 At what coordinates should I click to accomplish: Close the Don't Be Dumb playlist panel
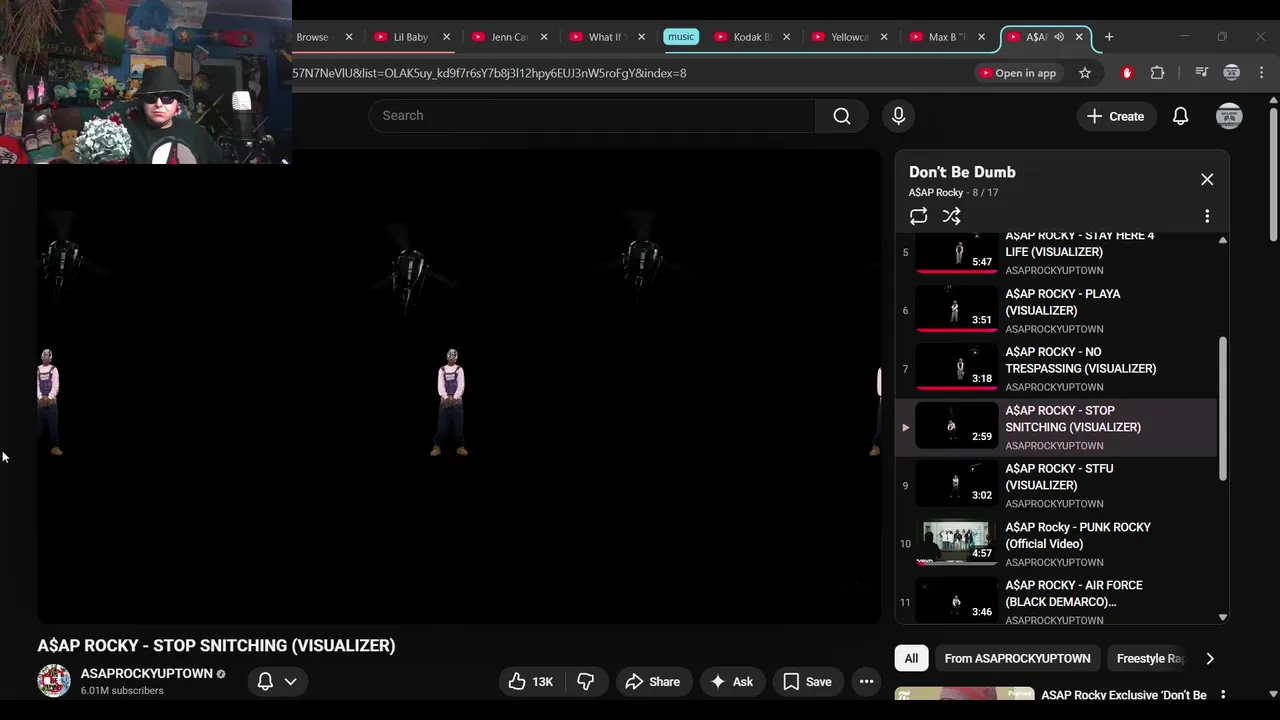(x=1207, y=180)
